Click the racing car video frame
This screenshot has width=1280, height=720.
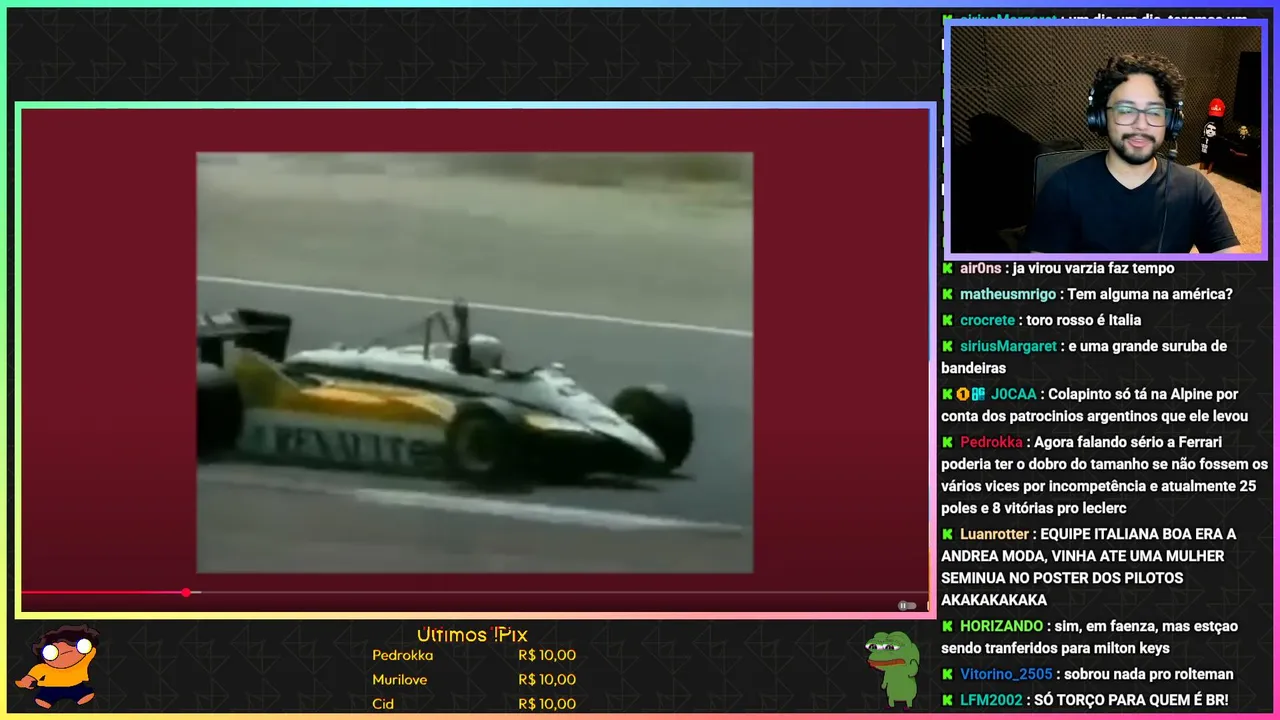[x=474, y=362]
